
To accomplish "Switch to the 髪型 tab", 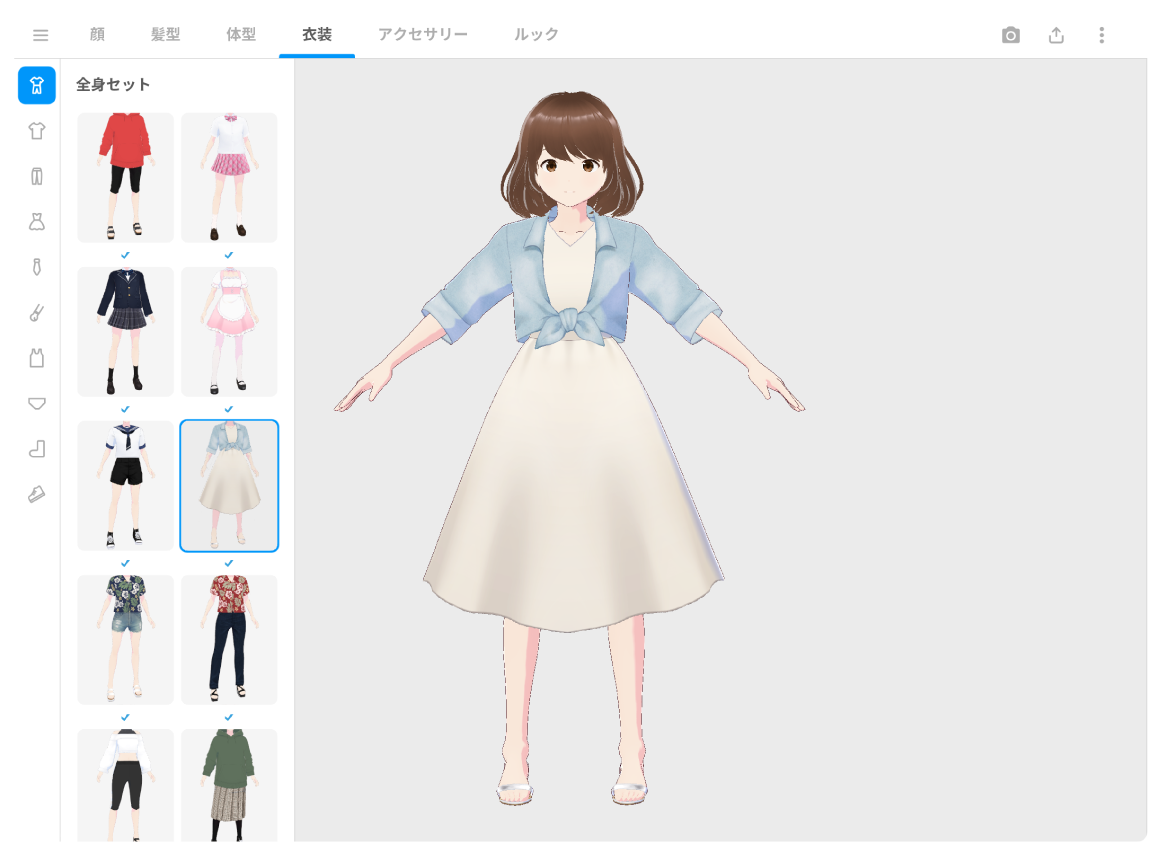I will (165, 34).
